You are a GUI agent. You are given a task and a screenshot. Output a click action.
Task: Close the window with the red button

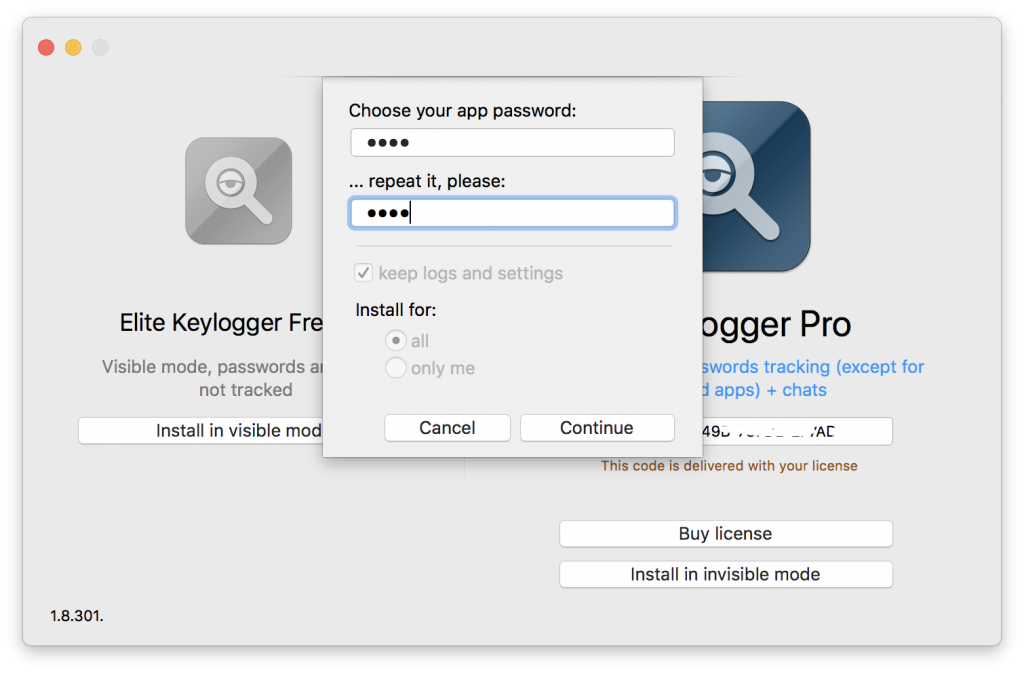[x=46, y=48]
